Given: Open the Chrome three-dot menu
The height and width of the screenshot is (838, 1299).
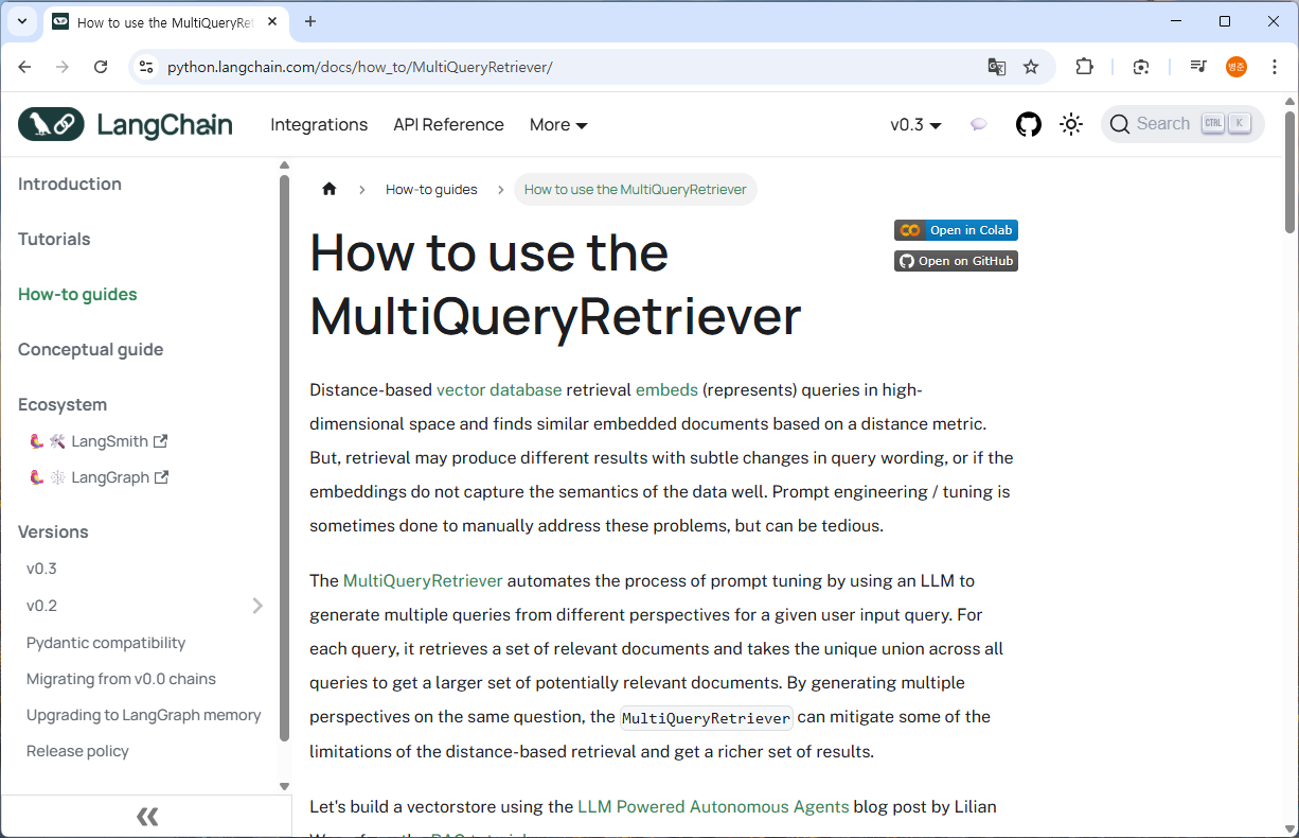Looking at the screenshot, I should [1274, 67].
